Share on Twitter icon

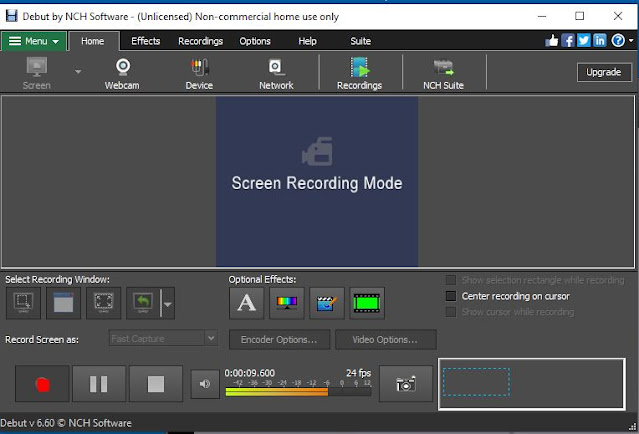click(584, 40)
